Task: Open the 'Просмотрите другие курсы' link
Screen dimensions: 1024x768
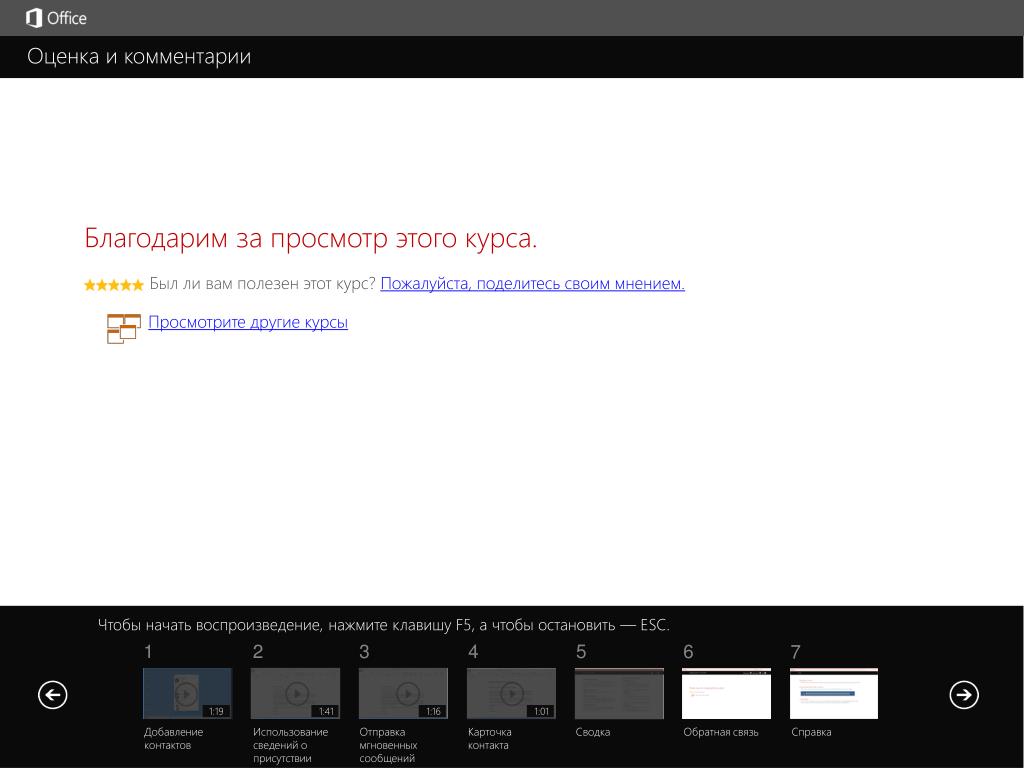Action: (248, 322)
